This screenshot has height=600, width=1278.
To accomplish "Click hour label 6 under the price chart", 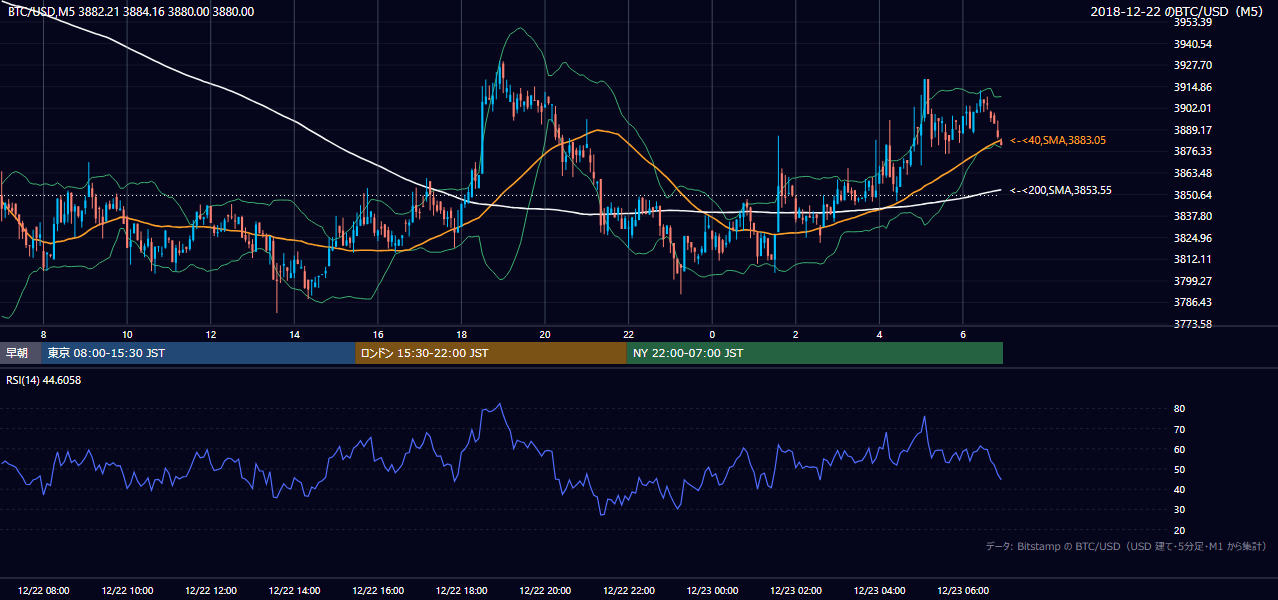I will pyautogui.click(x=963, y=334).
